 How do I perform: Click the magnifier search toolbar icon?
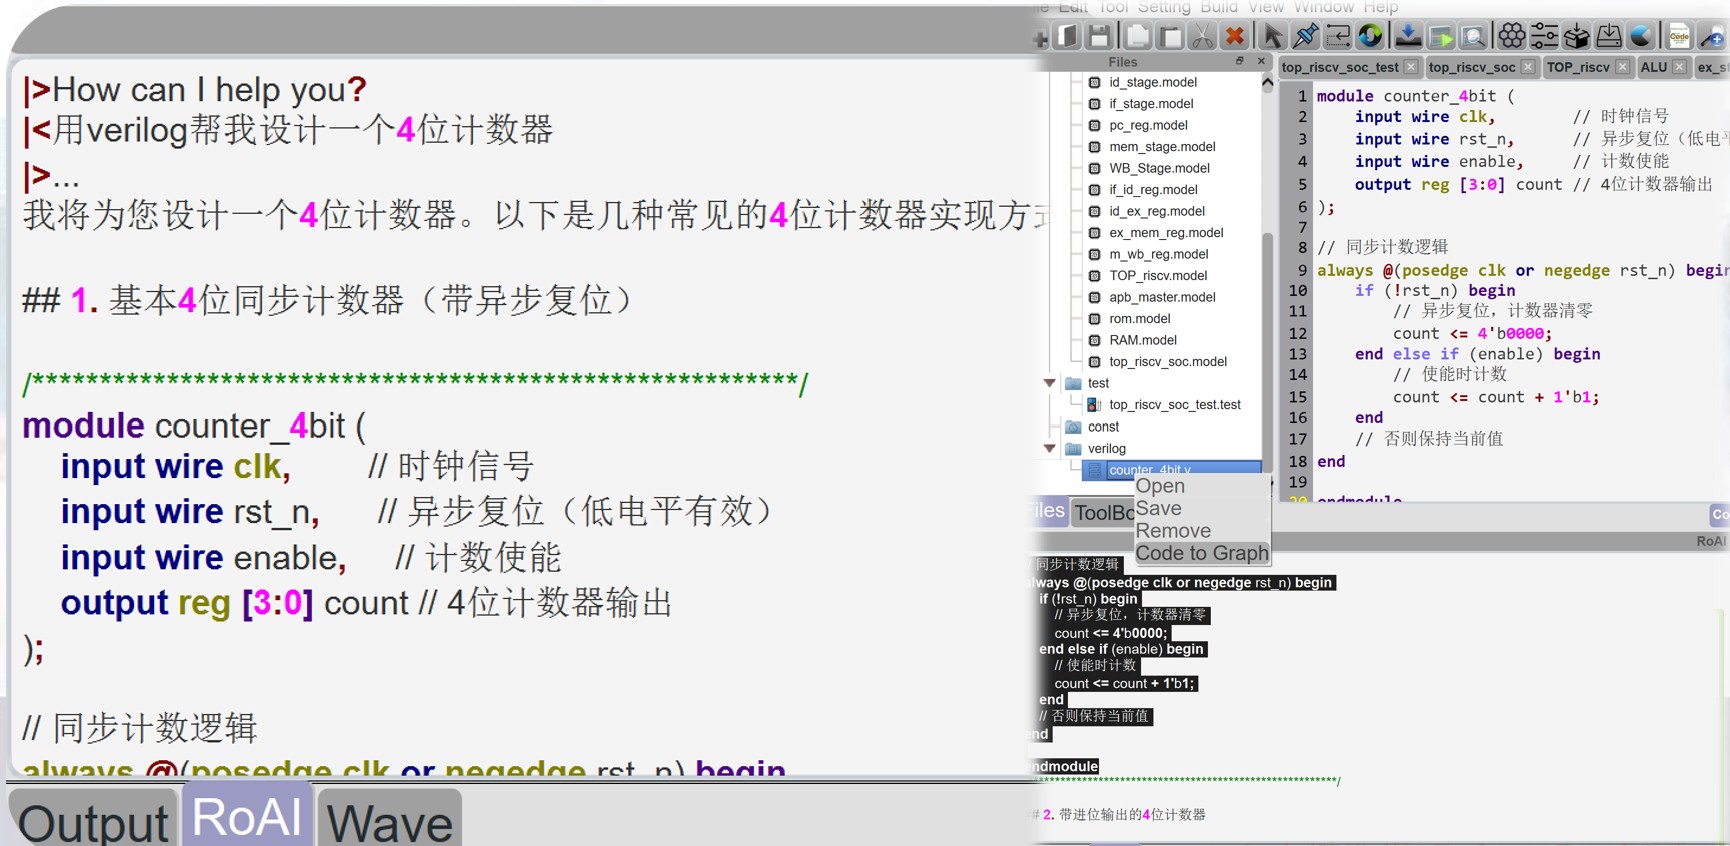(x=1473, y=37)
